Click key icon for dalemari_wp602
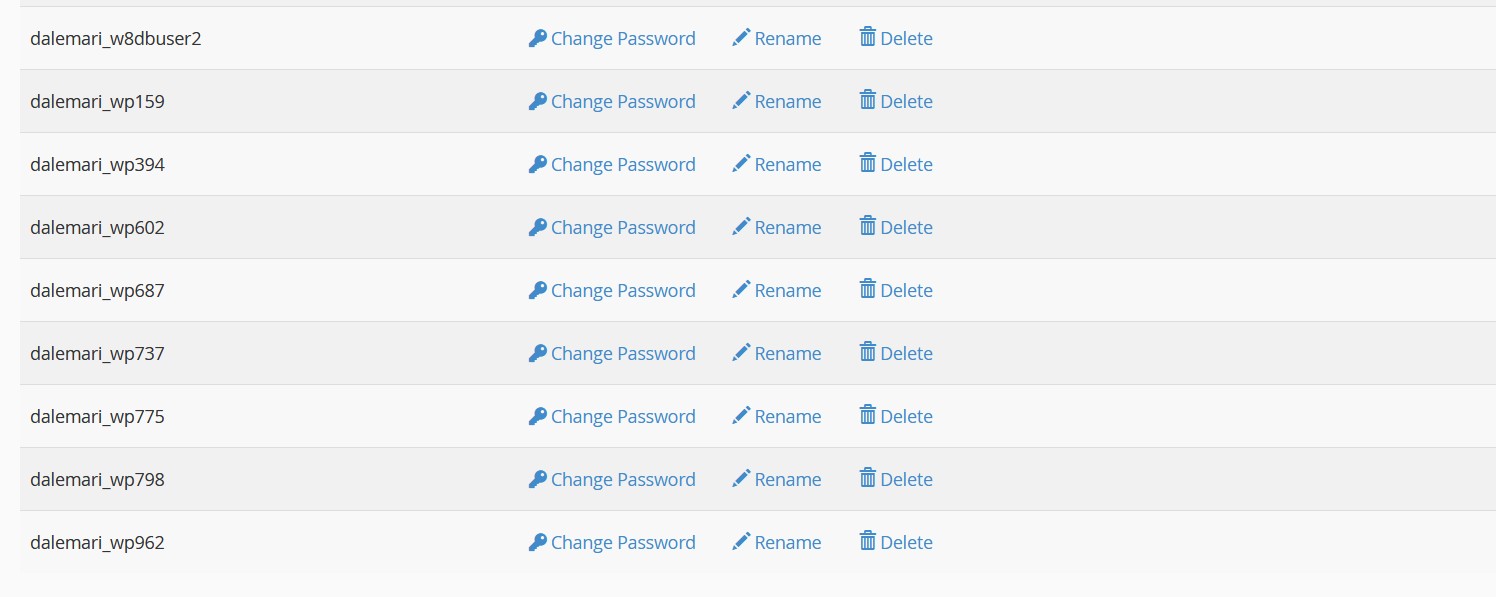Viewport: 1496px width, 597px height. pyautogui.click(x=538, y=227)
